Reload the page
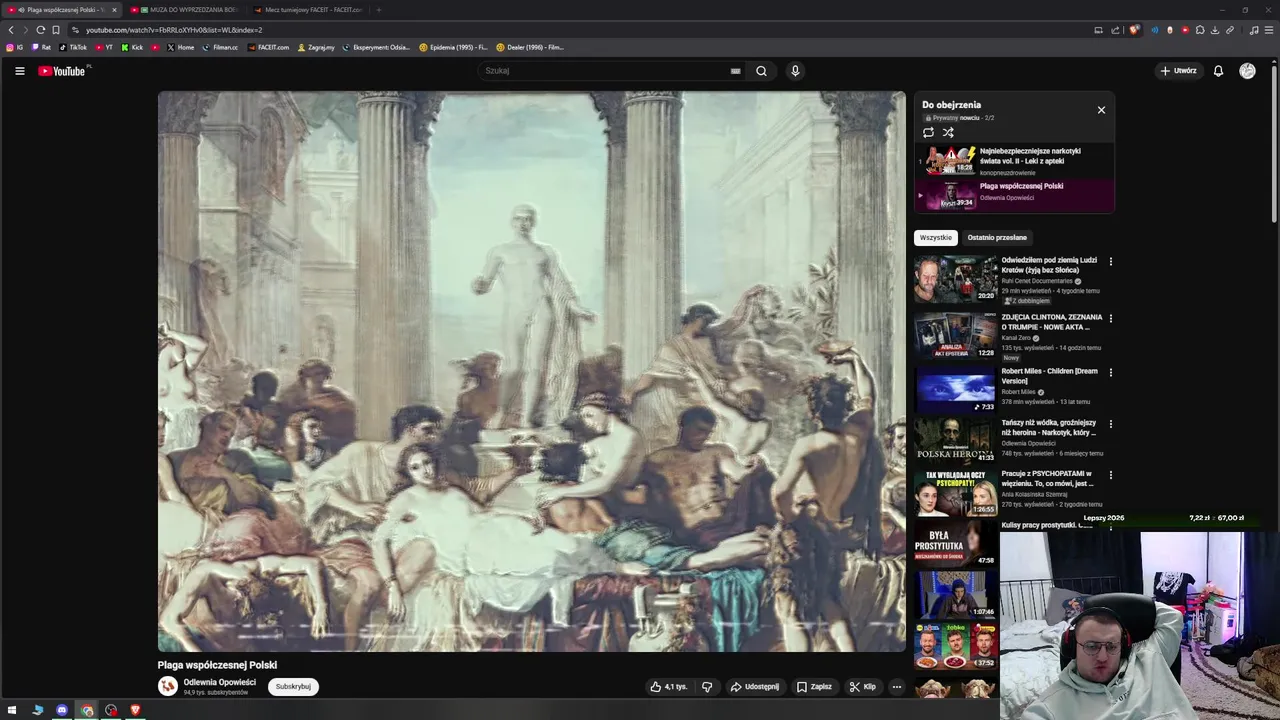Image resolution: width=1280 pixels, height=720 pixels. point(40,30)
